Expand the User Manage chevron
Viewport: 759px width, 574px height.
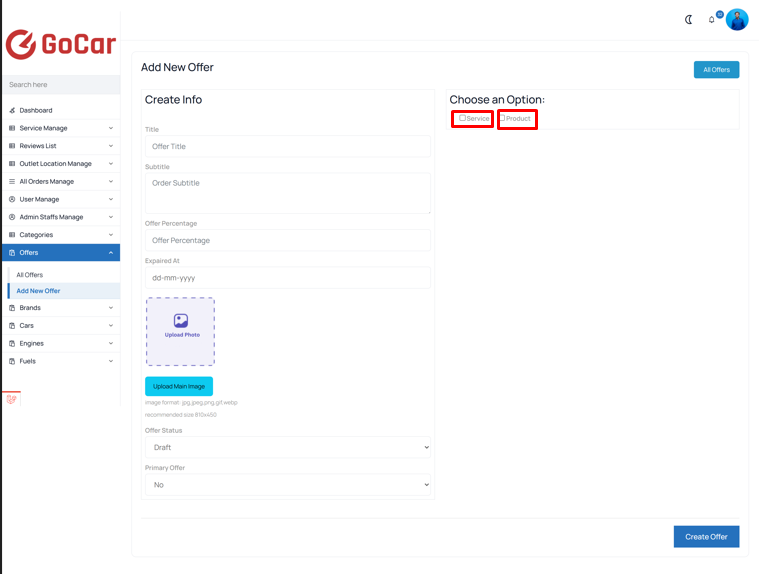pos(111,199)
